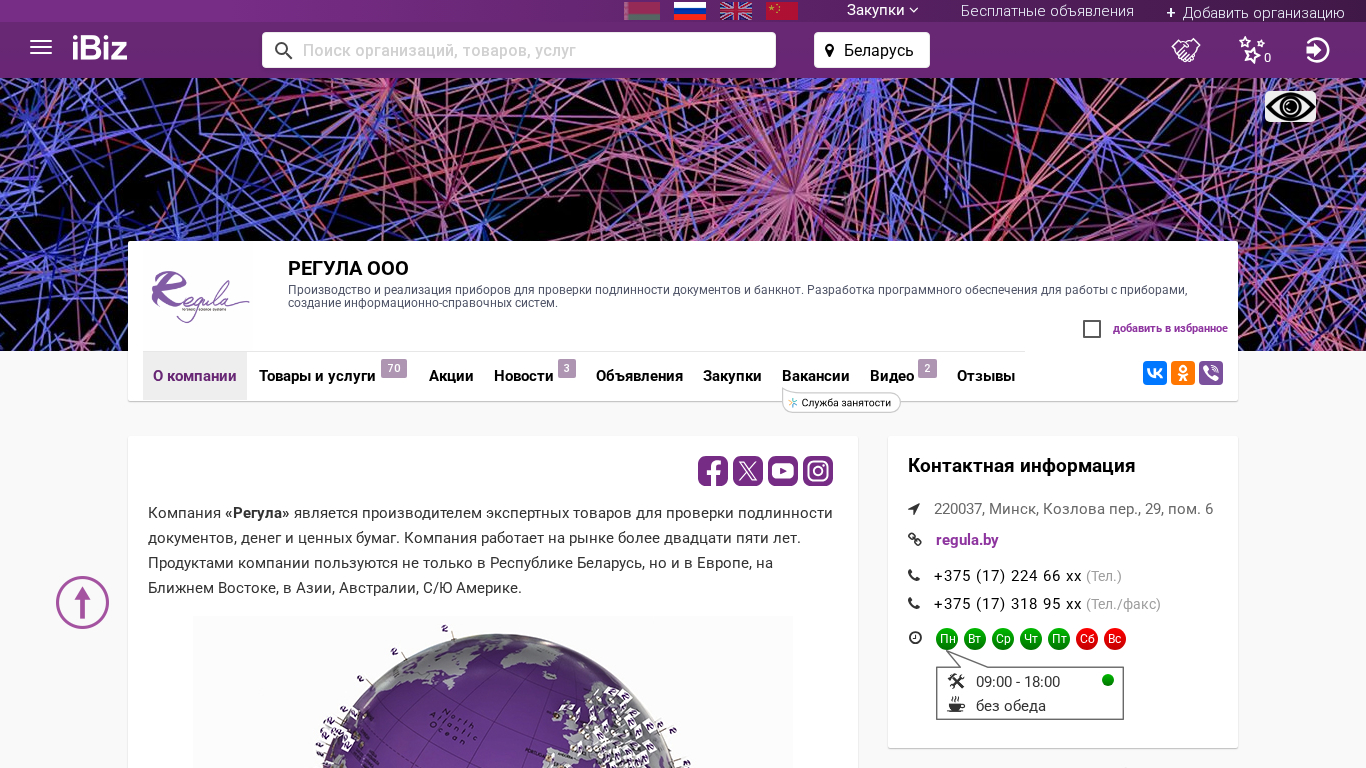Click the scroll-to-top arrow button
The height and width of the screenshot is (768, 1366).
(82, 602)
